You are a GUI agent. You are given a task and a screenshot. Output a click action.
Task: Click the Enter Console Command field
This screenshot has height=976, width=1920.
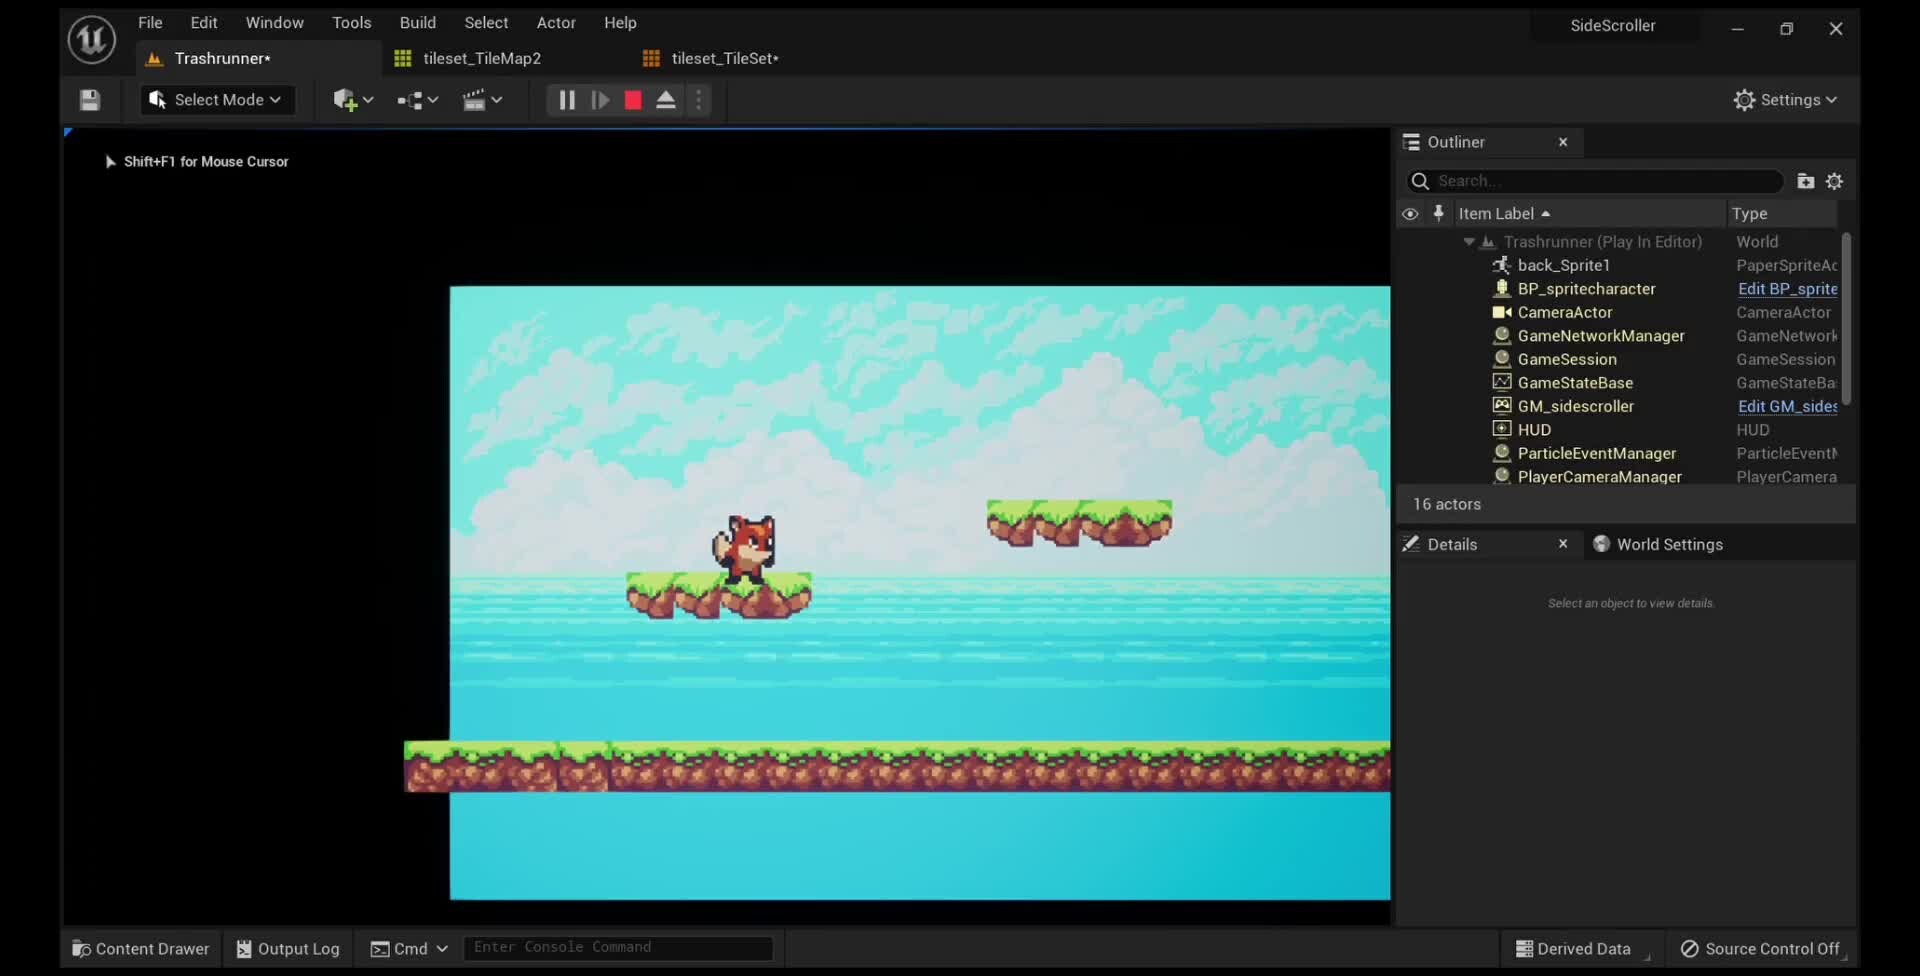[x=618, y=948]
